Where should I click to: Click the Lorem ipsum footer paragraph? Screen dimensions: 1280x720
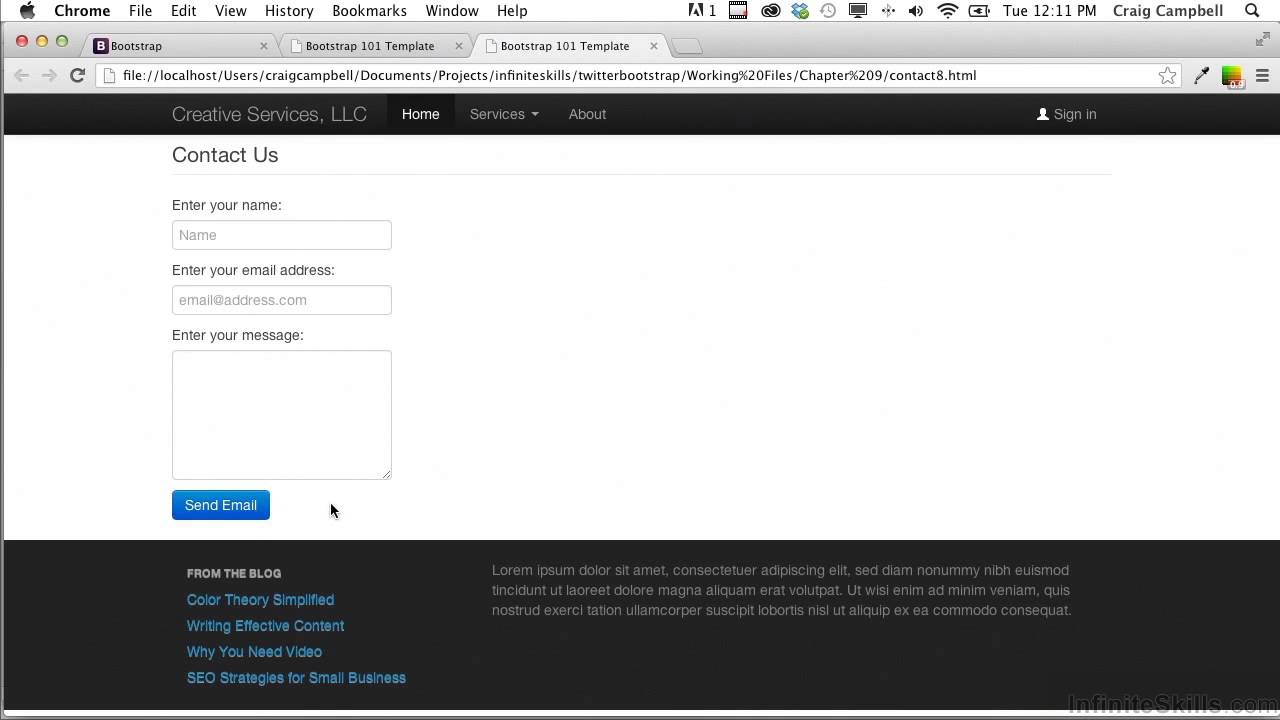(782, 590)
